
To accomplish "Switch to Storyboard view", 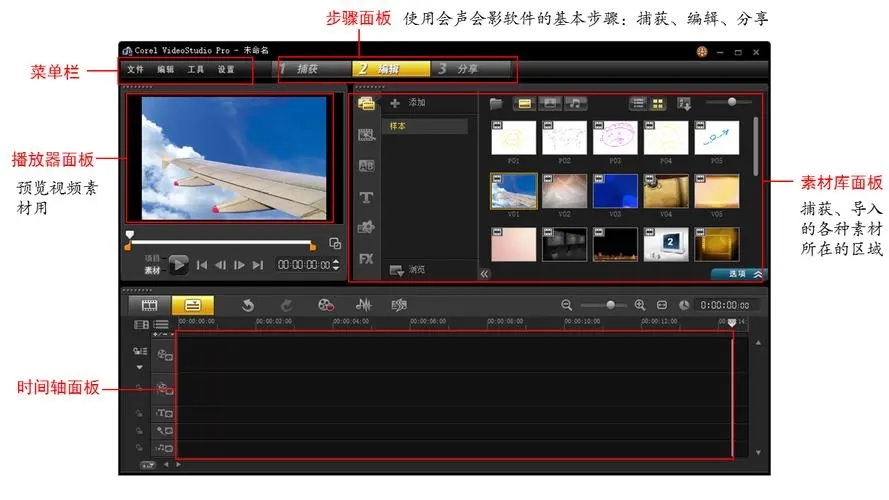I will 150,304.
